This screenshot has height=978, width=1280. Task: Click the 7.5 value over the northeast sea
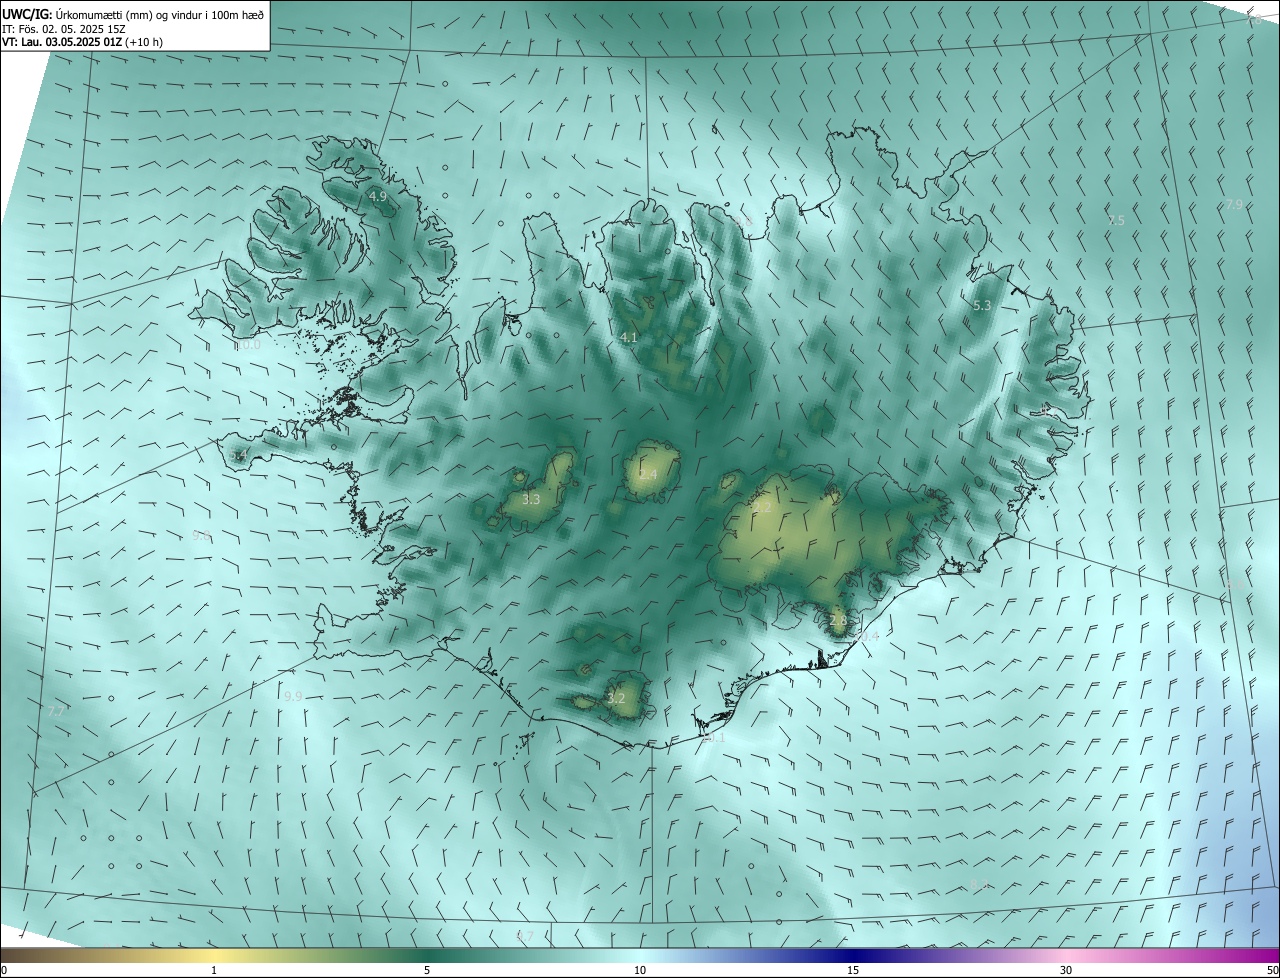[x=1116, y=220]
